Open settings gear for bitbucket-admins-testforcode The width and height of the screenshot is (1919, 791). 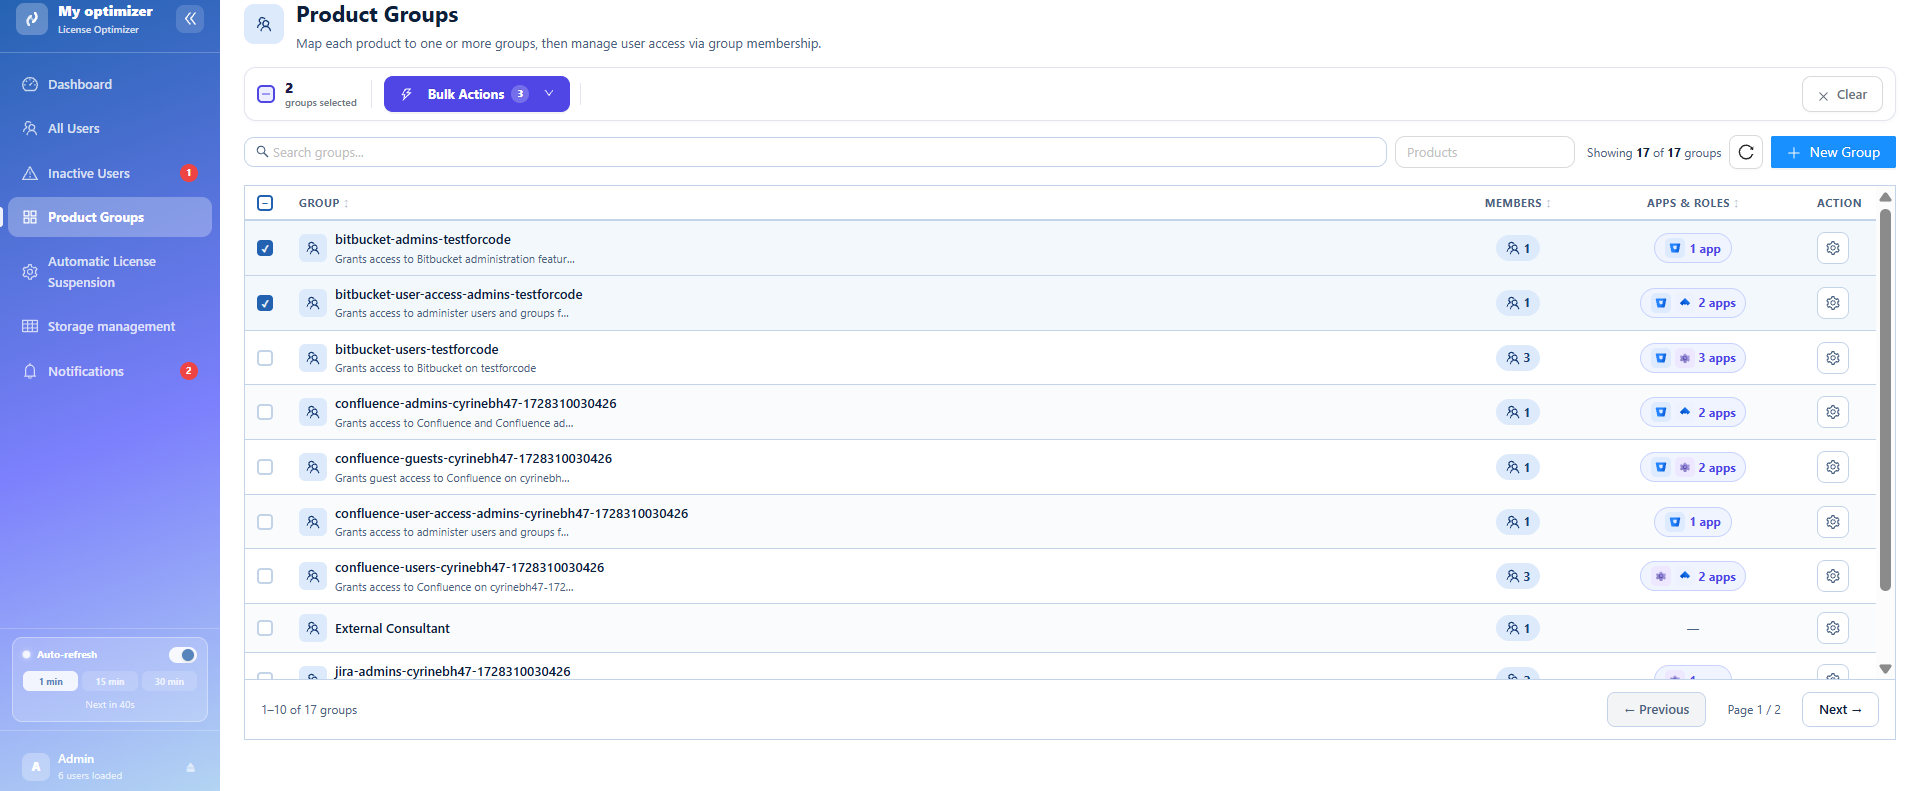point(1832,248)
